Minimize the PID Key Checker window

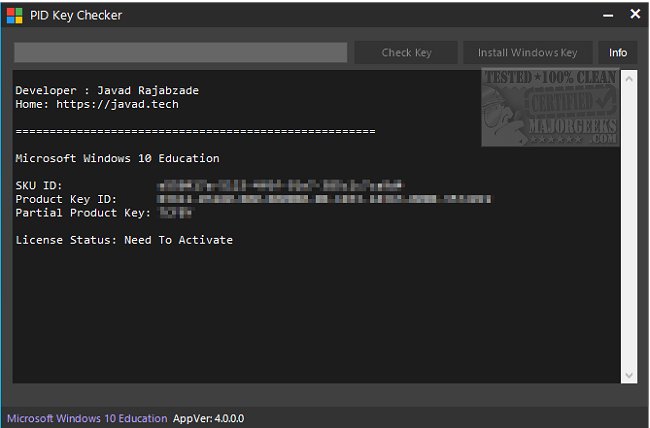(x=608, y=15)
